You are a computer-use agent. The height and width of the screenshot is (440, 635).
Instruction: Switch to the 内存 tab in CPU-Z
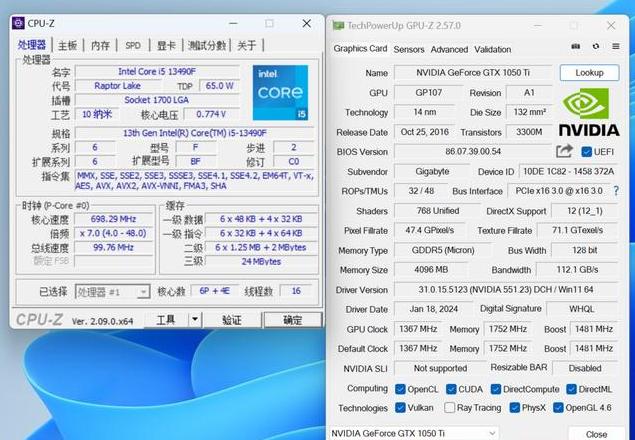click(100, 45)
